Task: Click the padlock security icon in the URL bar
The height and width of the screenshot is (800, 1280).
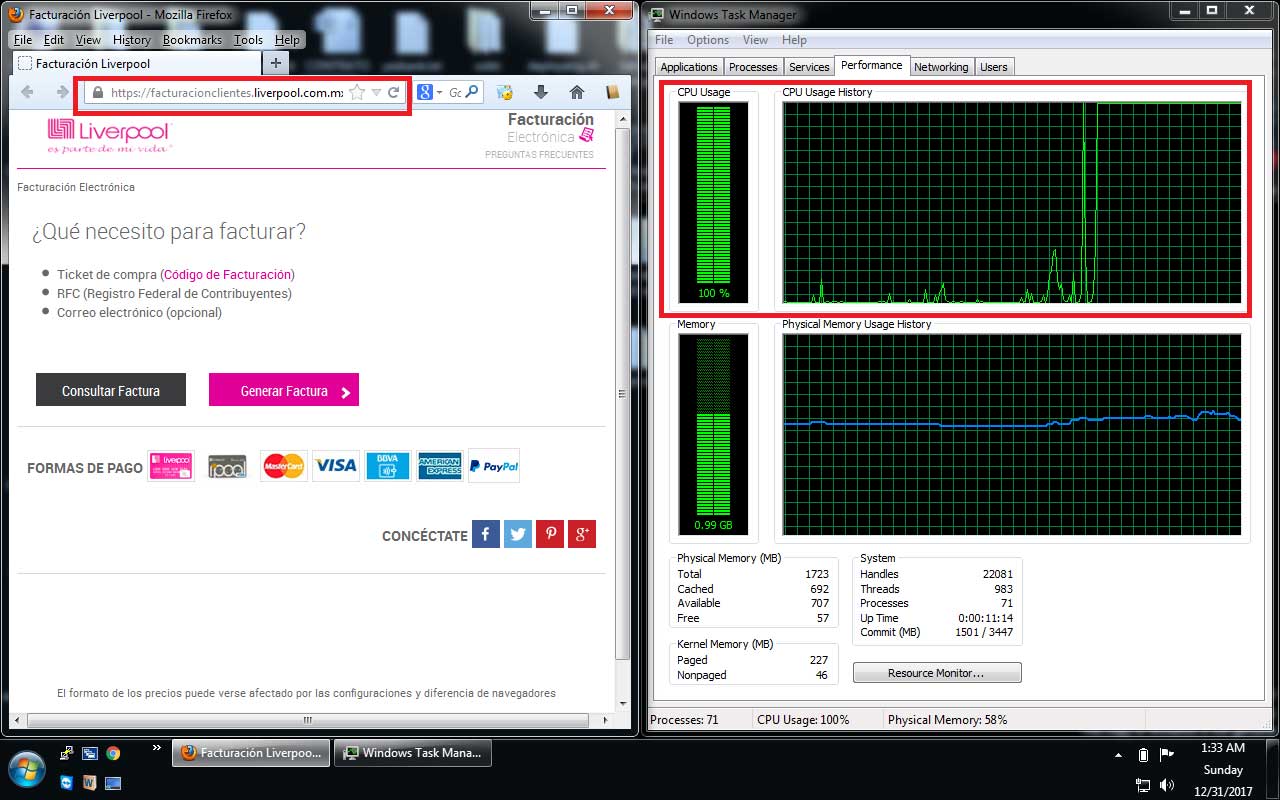Action: tap(97, 92)
